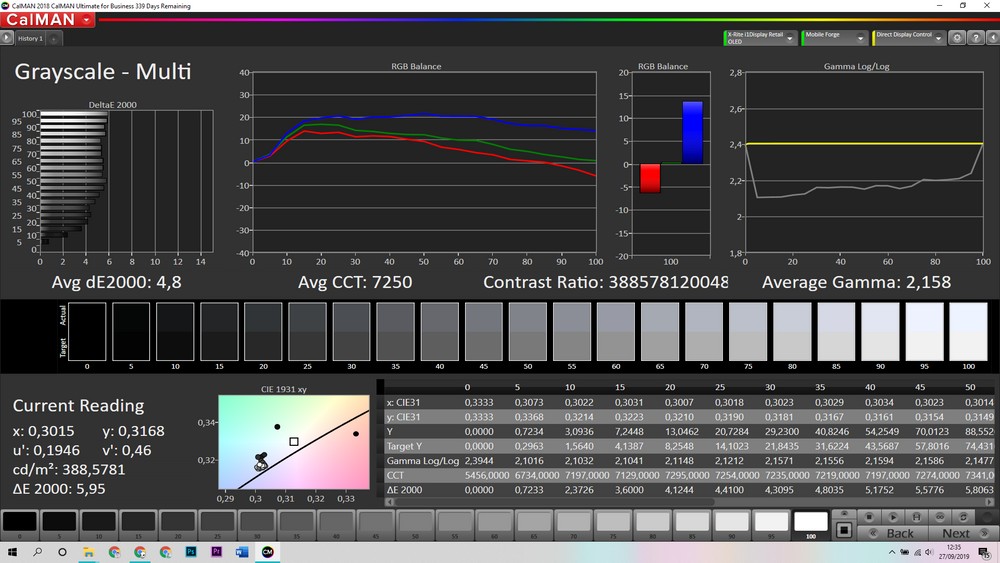
Task: Click the Average Gamma: 2,158 readout
Action: click(x=856, y=282)
